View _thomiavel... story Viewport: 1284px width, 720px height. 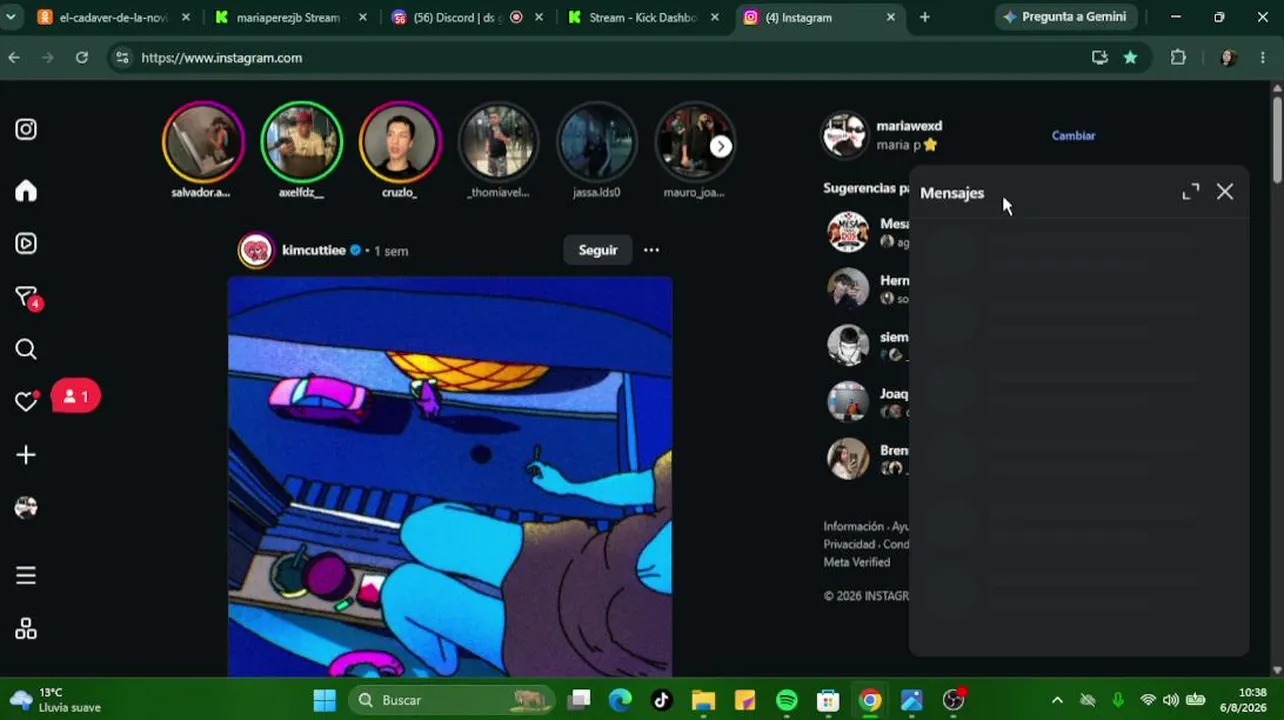(x=498, y=142)
